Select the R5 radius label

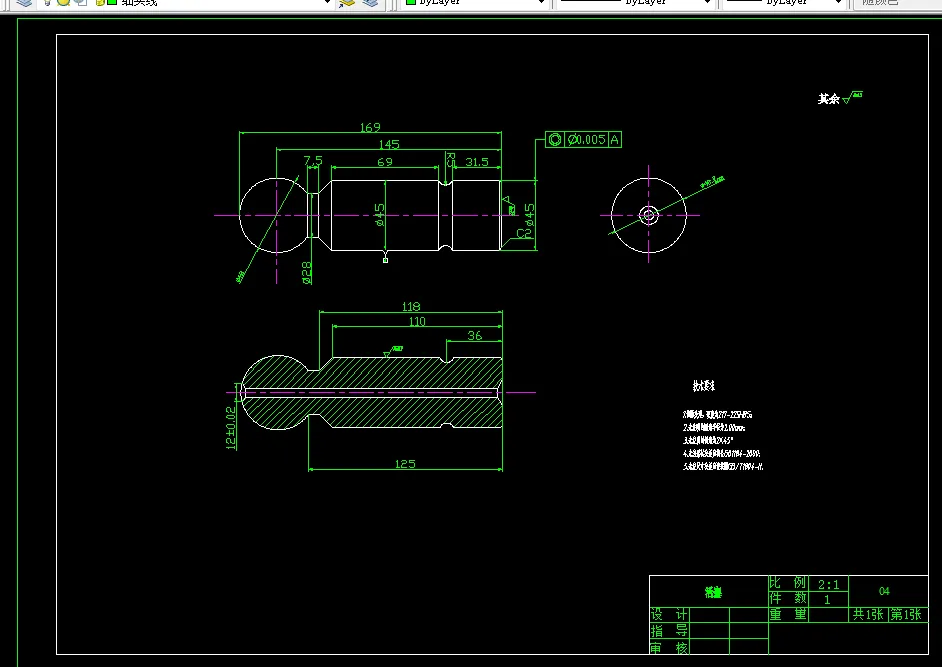click(x=450, y=159)
